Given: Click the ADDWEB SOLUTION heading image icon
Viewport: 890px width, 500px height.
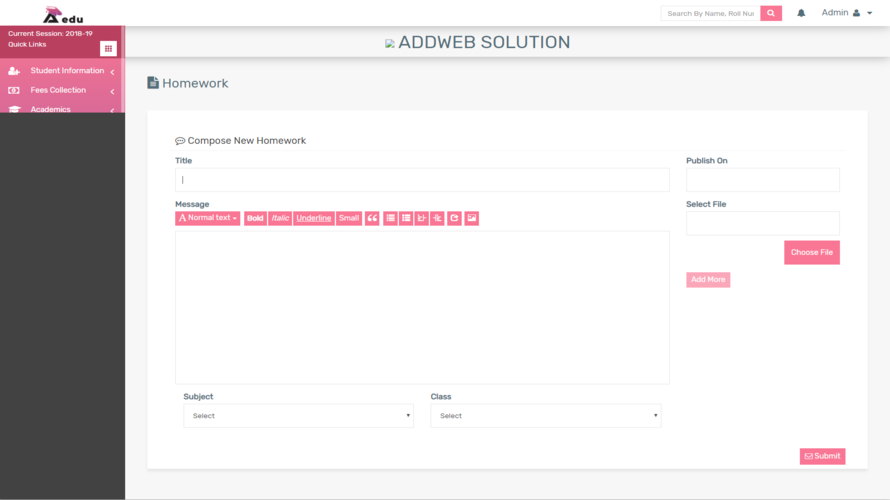Looking at the screenshot, I should [x=389, y=44].
